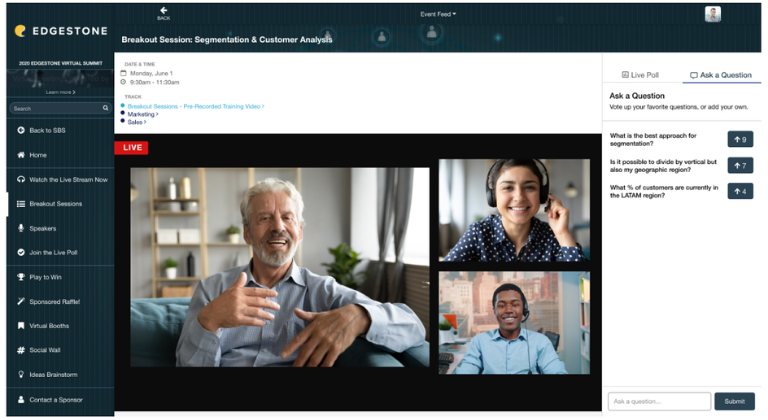The image size is (768, 420).
Task: Expand the Marketing track link
Action: click(142, 114)
